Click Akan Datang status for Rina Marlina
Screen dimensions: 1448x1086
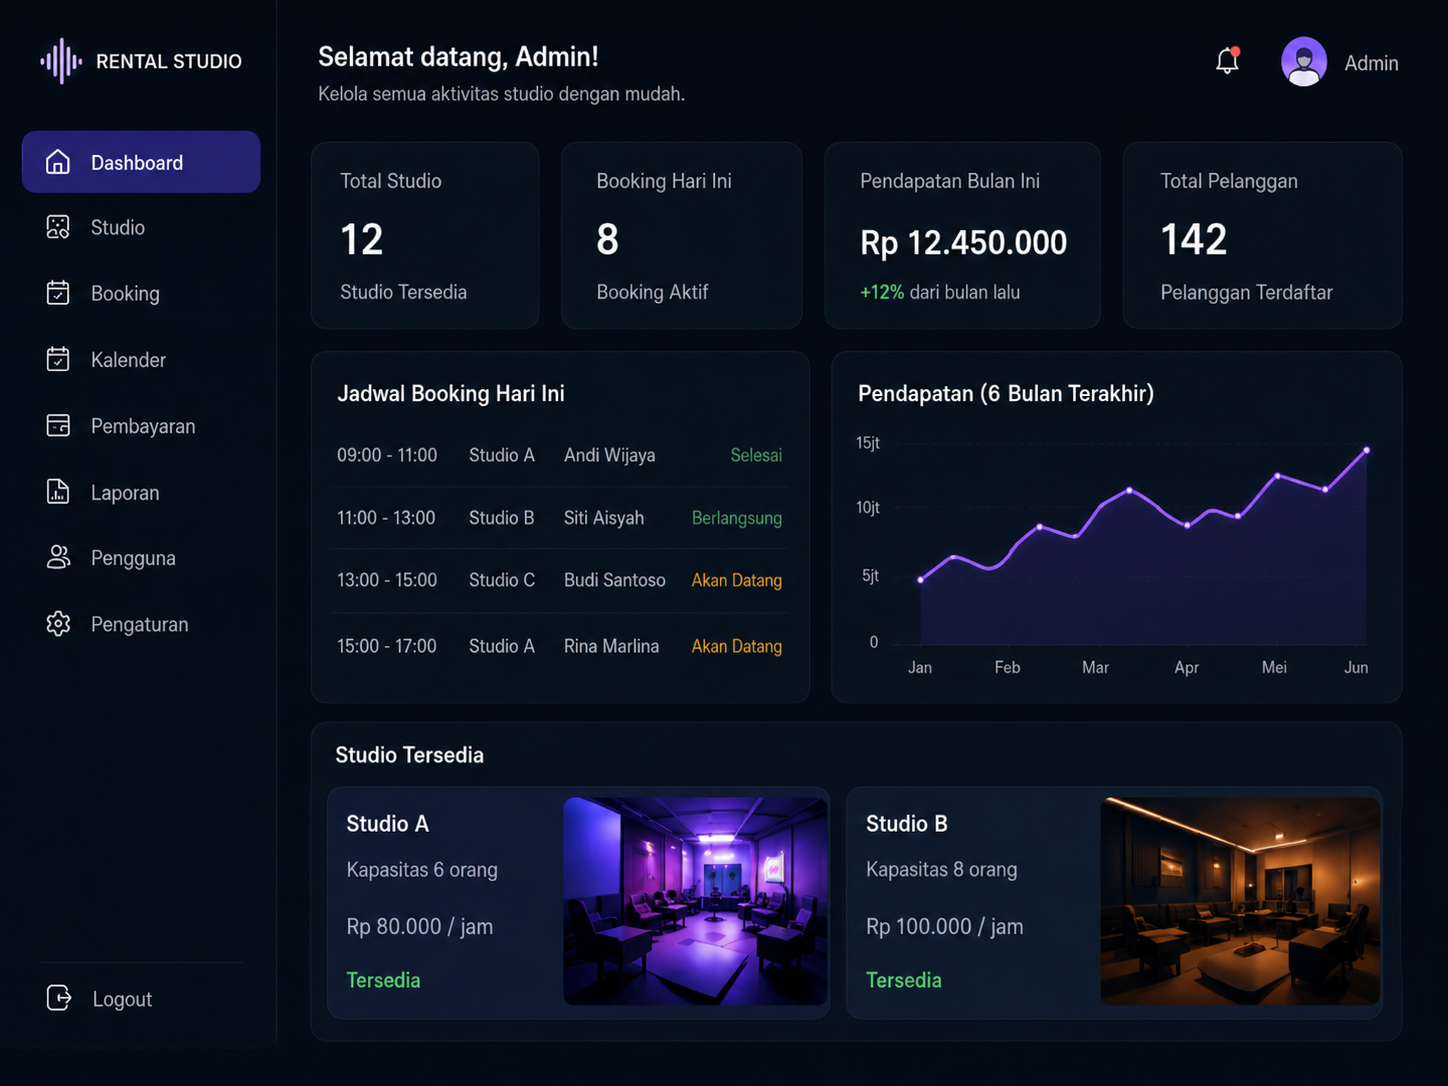click(x=737, y=646)
